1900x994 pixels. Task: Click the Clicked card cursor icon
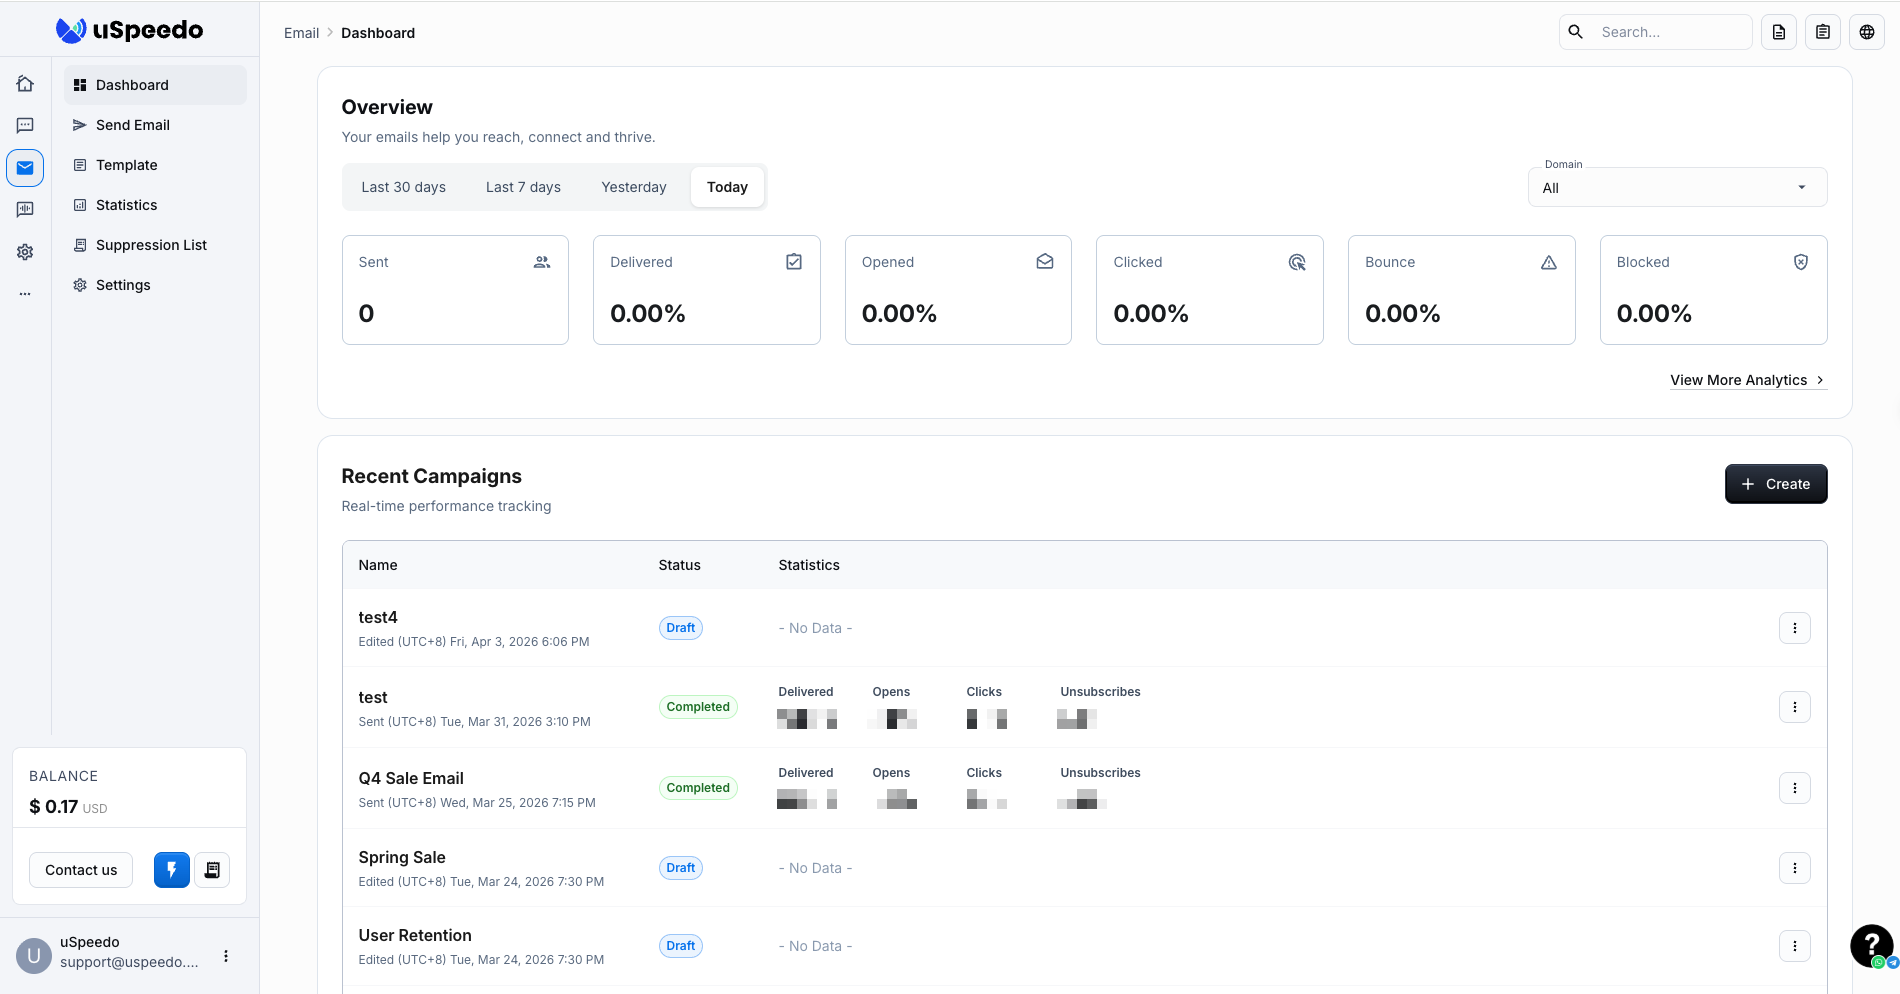(1297, 262)
